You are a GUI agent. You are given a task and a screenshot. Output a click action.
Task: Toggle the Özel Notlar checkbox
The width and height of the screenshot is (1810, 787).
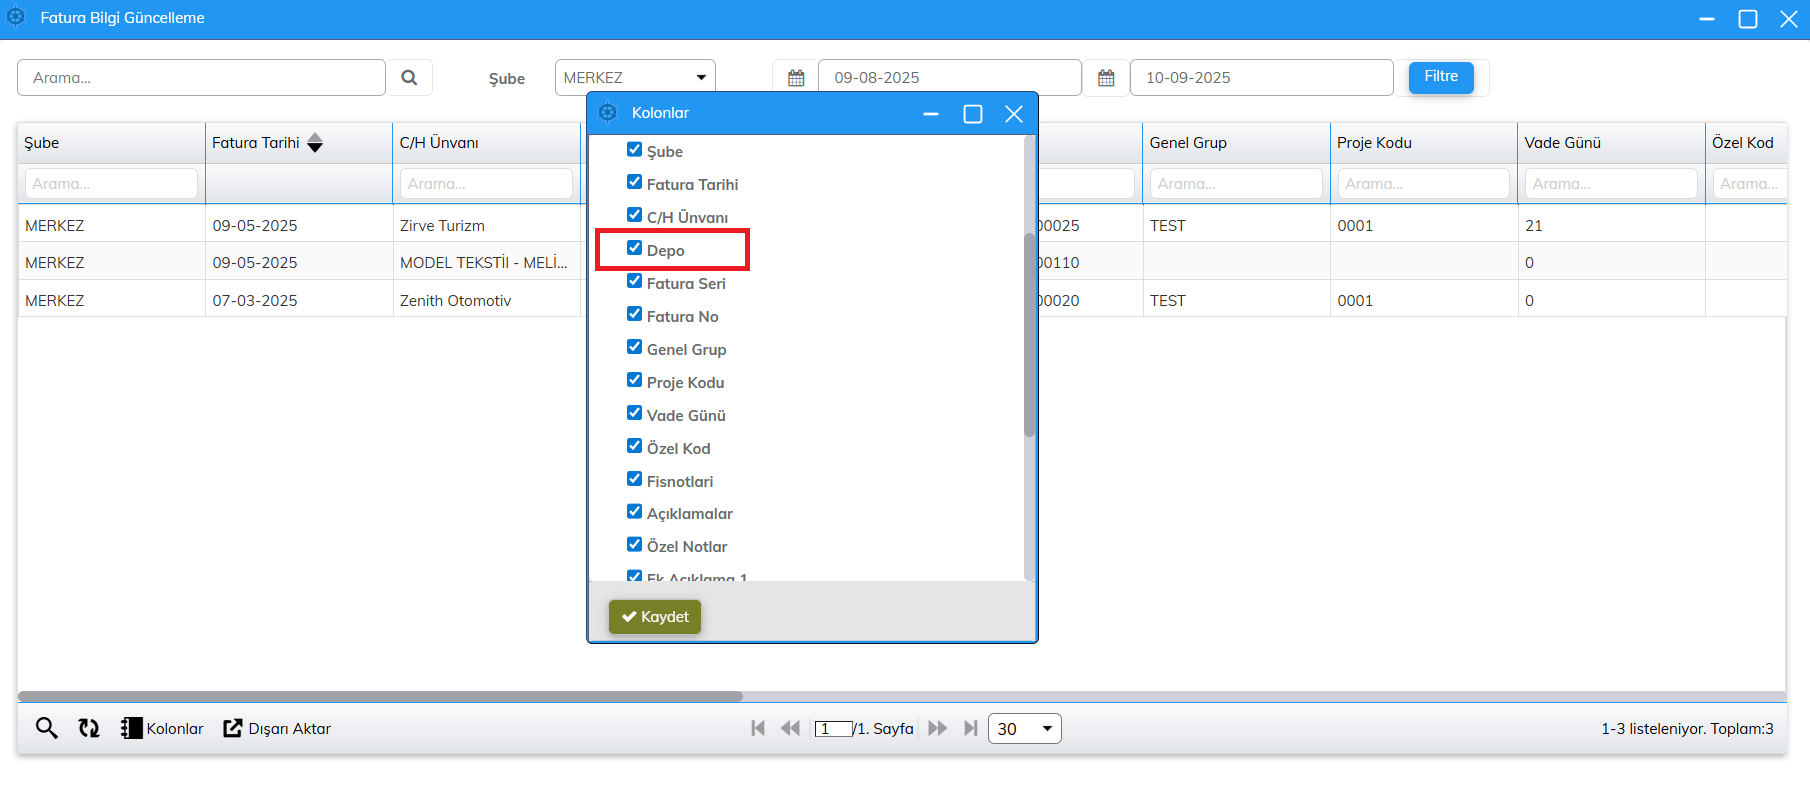click(x=634, y=544)
